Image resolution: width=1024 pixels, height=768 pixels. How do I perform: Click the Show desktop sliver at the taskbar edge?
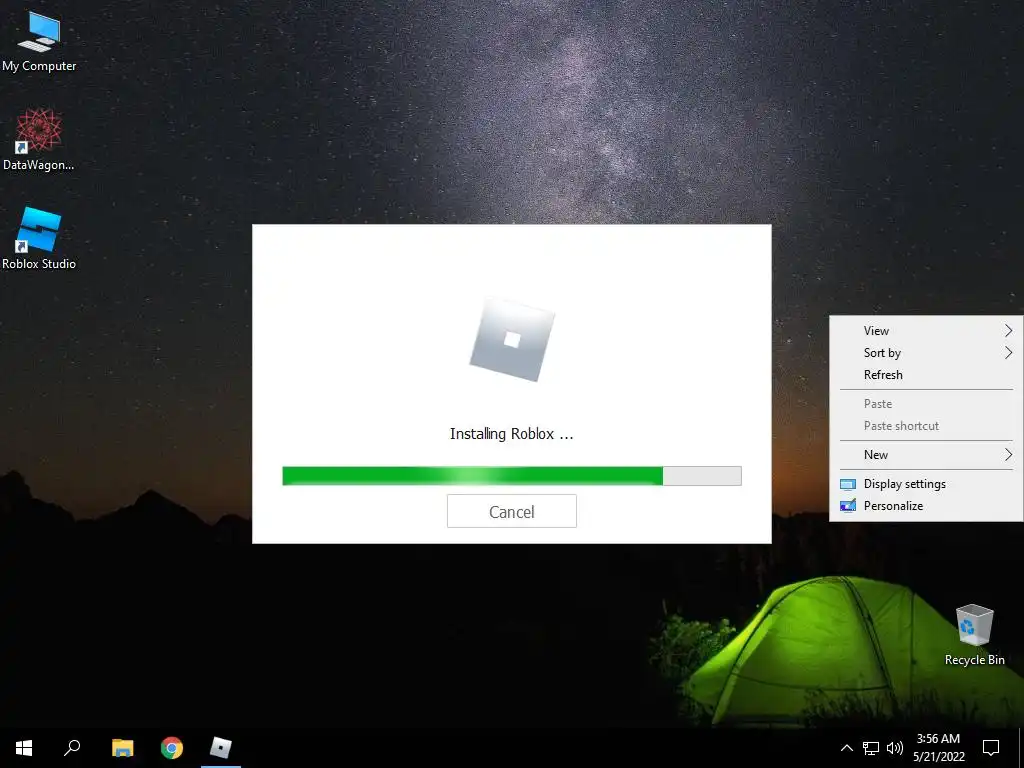click(x=1021, y=748)
